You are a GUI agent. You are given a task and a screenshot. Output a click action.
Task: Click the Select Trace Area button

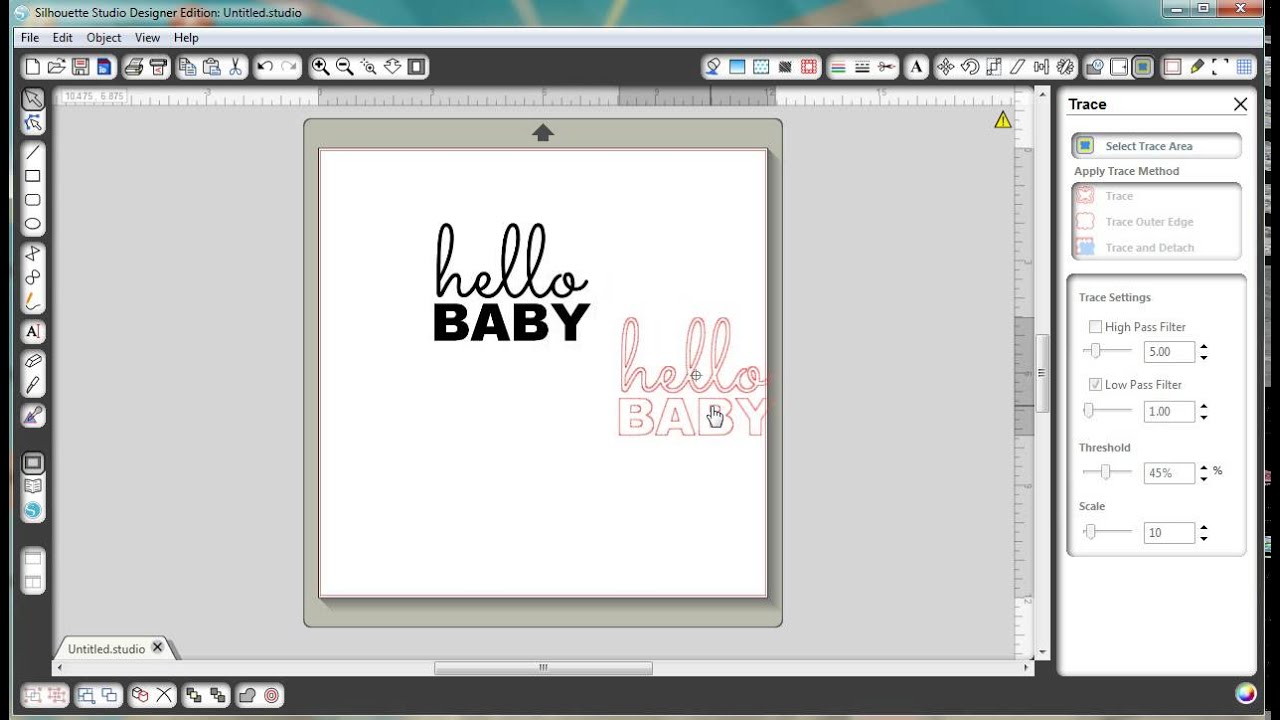pyautogui.click(x=1156, y=146)
